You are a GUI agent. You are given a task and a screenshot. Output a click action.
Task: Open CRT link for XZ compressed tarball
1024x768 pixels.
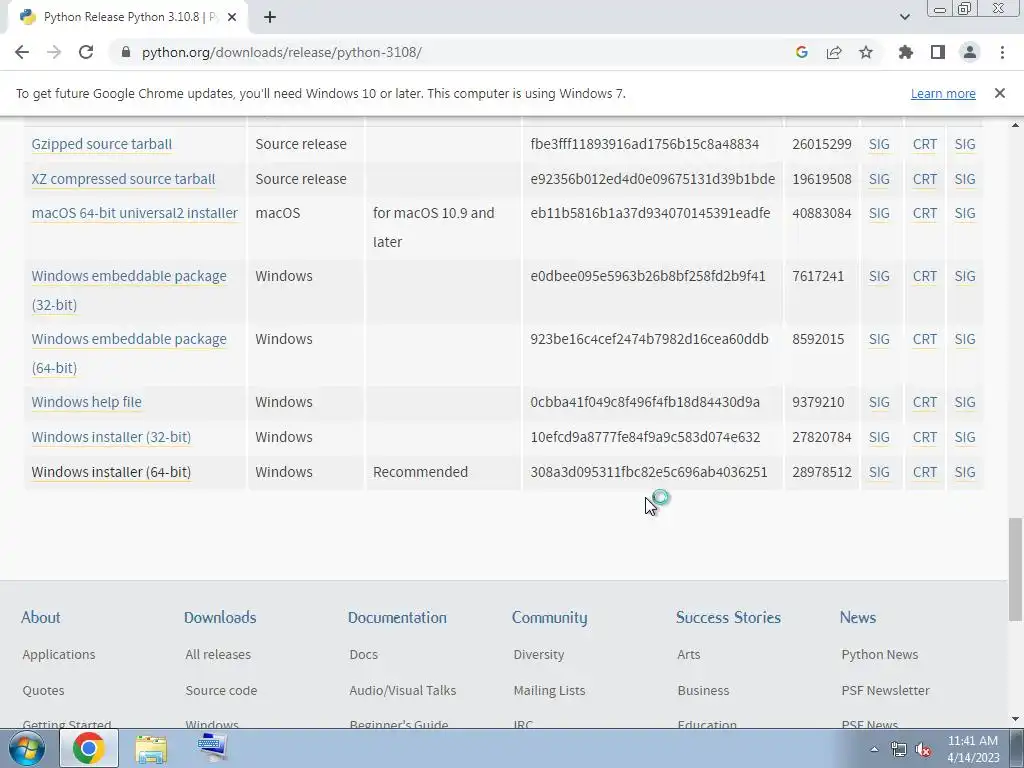tap(925, 179)
